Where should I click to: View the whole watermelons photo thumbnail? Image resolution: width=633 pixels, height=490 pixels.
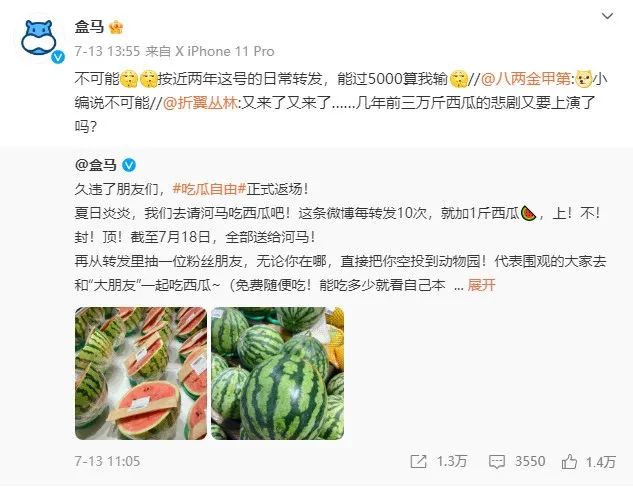[x=277, y=373]
